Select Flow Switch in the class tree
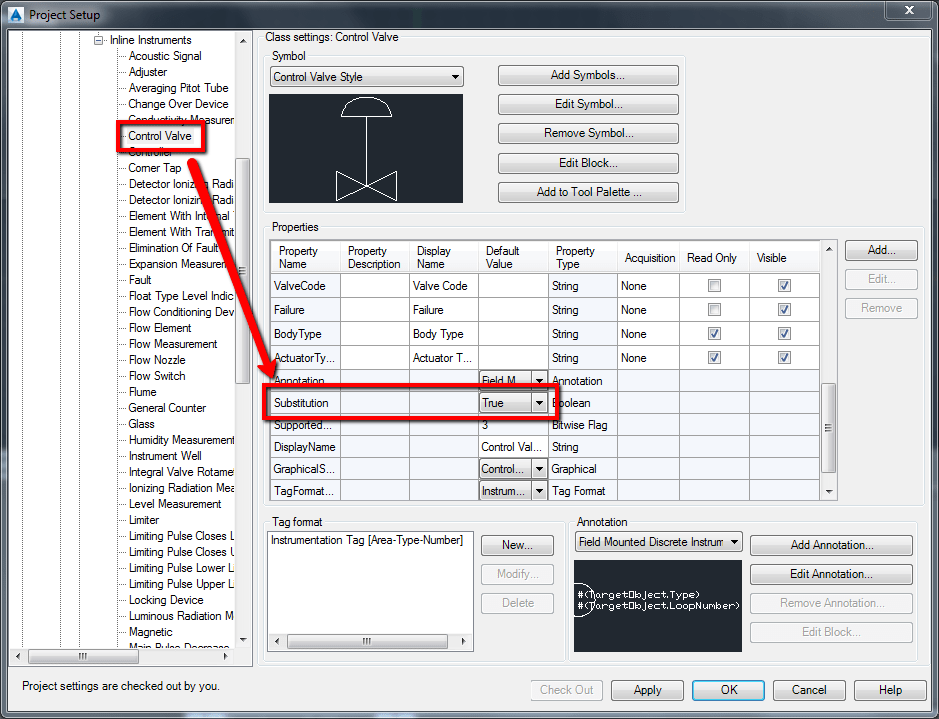This screenshot has width=939, height=719. click(x=157, y=376)
